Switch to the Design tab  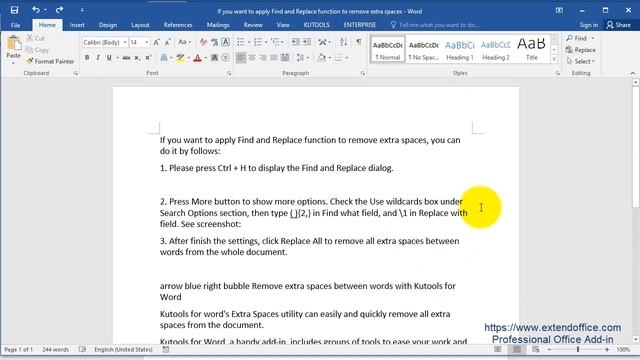tap(108, 25)
